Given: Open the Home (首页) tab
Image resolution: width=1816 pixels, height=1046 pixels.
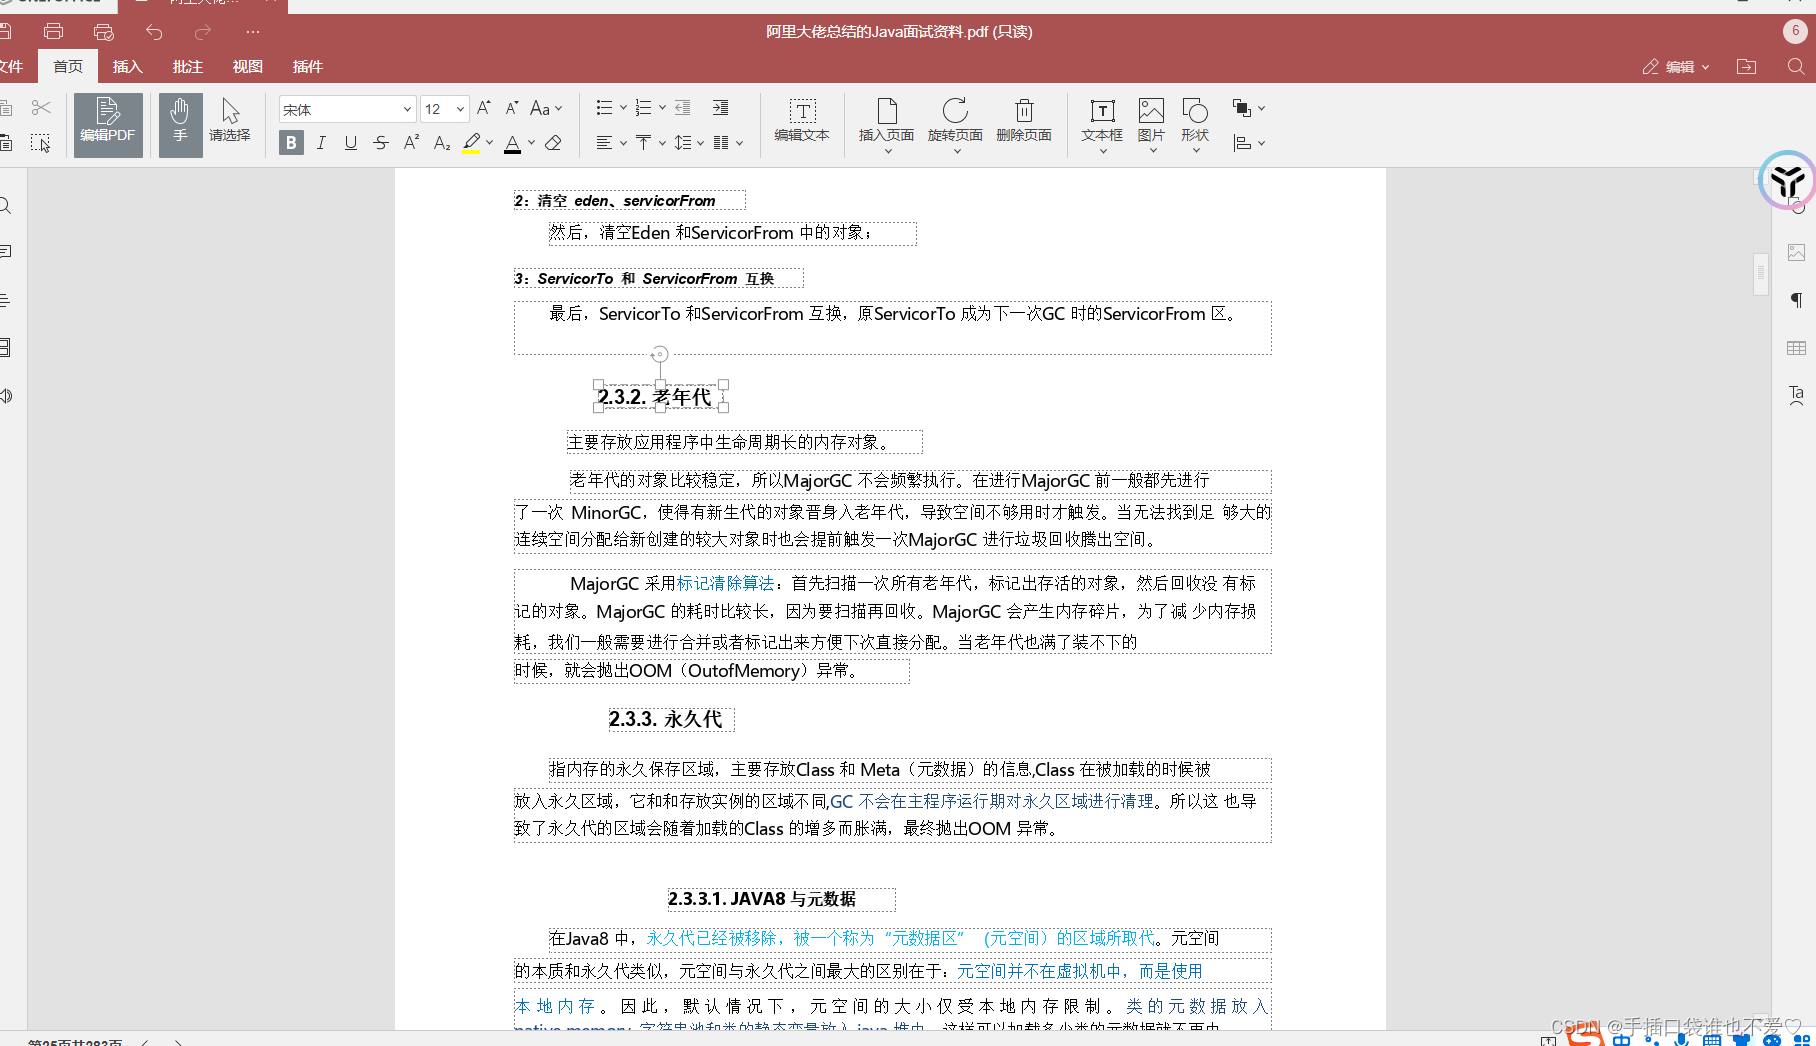Looking at the screenshot, I should pyautogui.click(x=68, y=67).
